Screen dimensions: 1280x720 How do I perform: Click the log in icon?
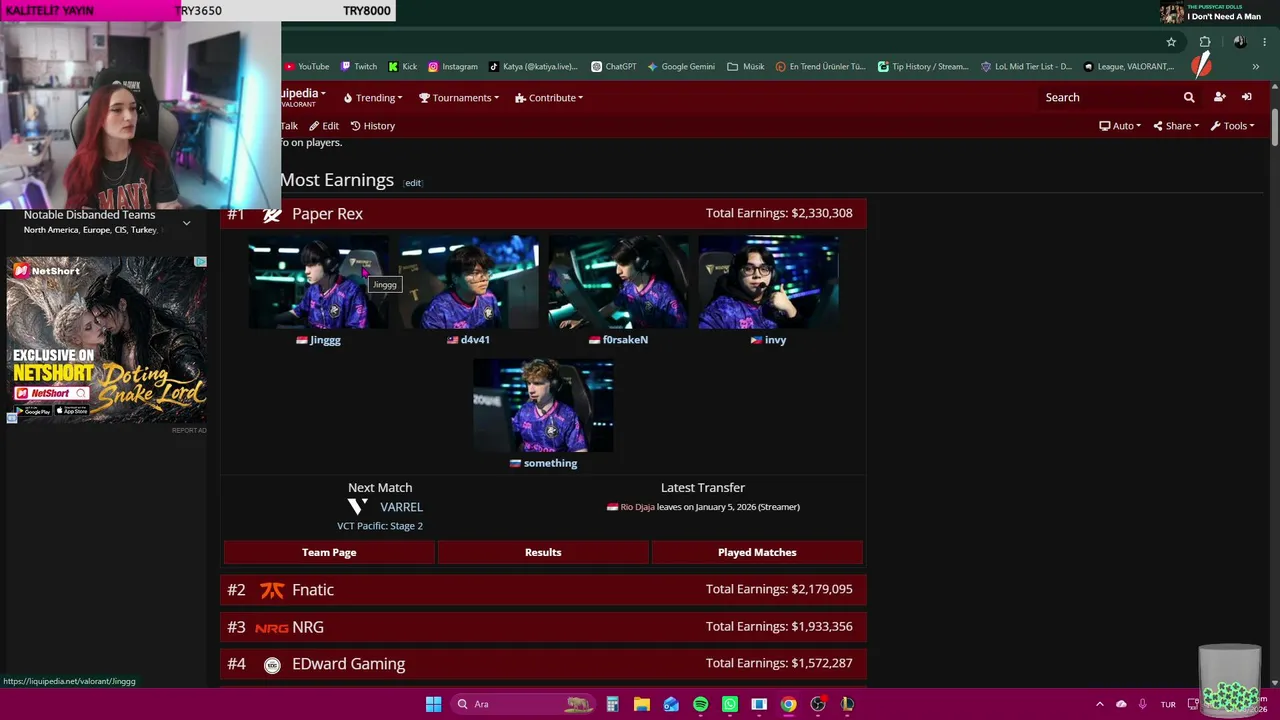(1247, 97)
